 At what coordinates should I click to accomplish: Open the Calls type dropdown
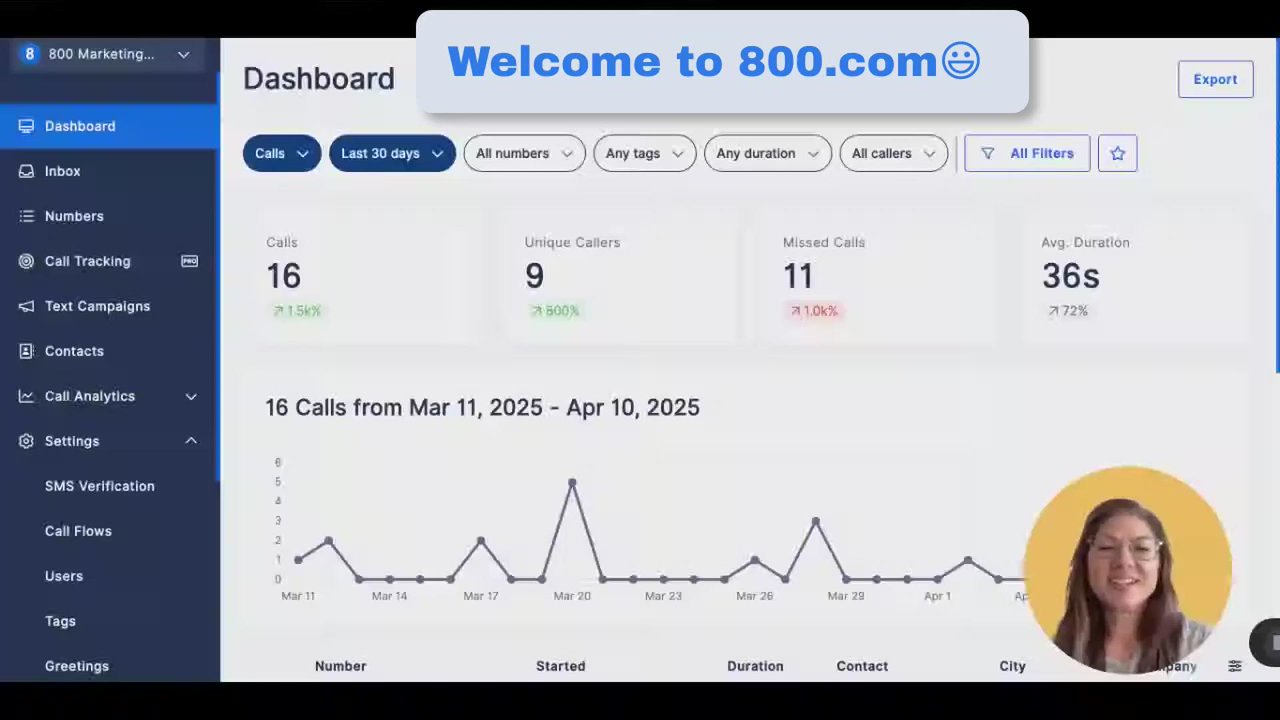(282, 153)
